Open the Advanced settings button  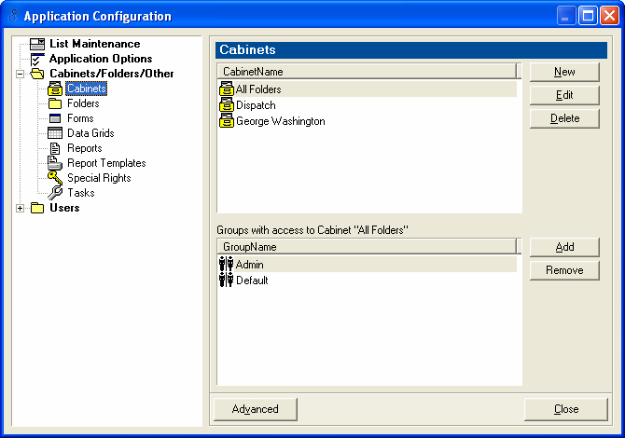click(256, 409)
